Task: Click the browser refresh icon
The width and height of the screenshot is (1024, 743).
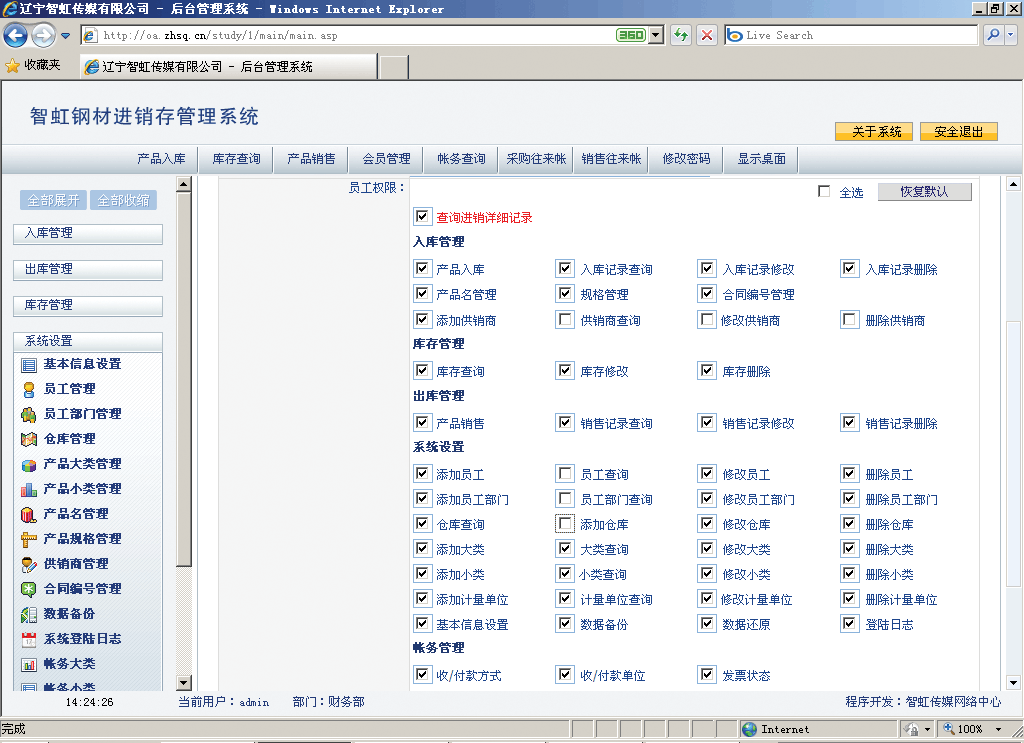Action: click(681, 35)
